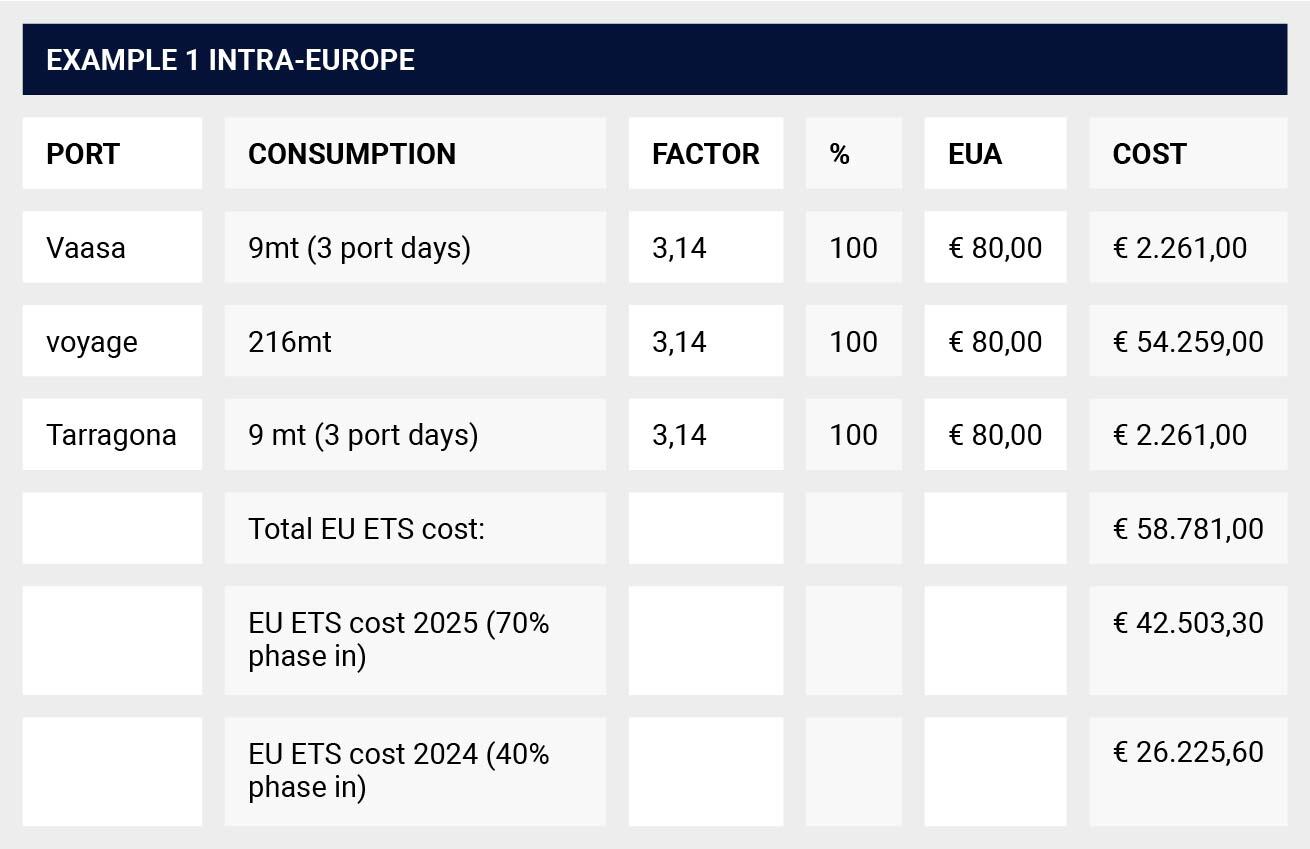This screenshot has height=849, width=1310.
Task: Select Tarragona's € 2.261,00 cost cell
Action: point(1188,434)
